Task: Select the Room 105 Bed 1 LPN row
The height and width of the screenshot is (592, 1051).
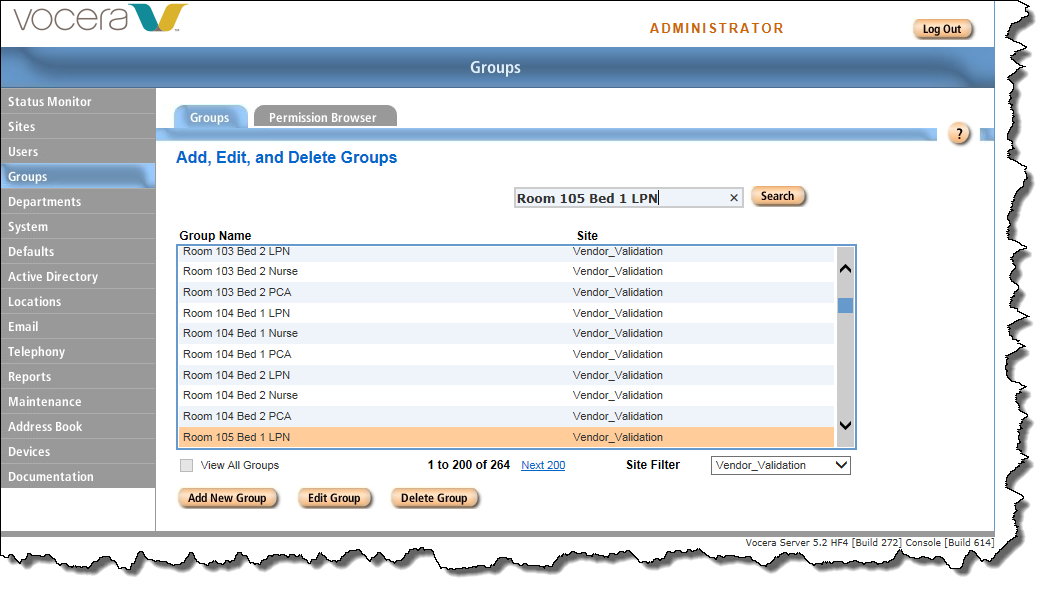Action: tap(506, 437)
